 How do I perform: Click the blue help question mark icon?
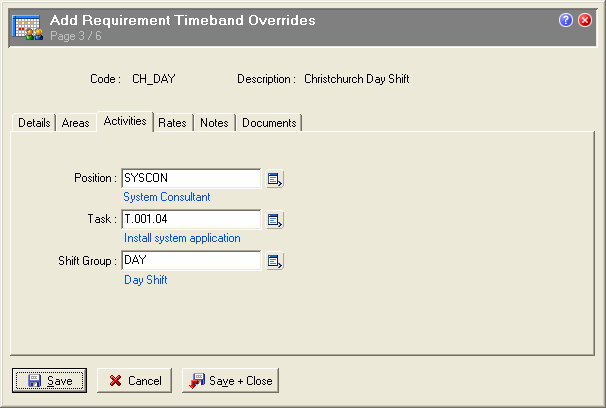(566, 20)
